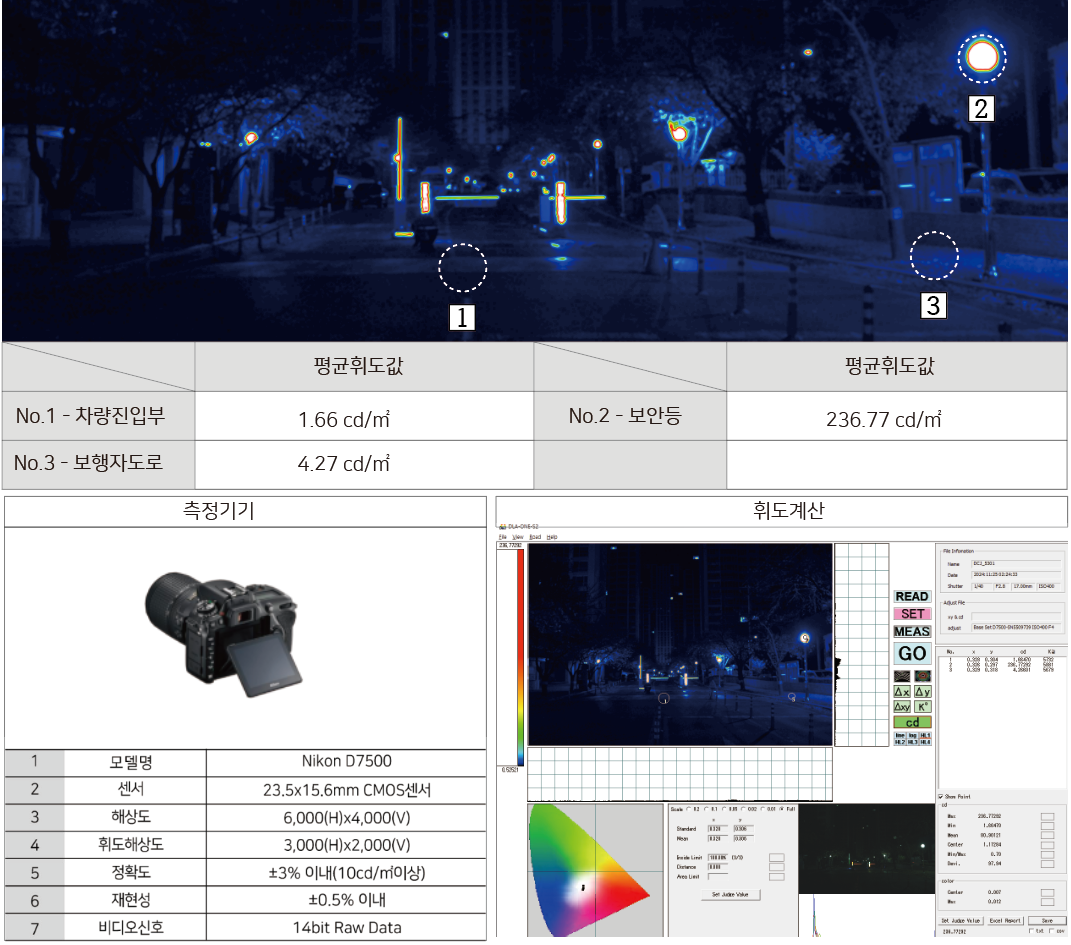This screenshot has height=945, width=1071.
Task: Click the Inside Limit input field
Action: click(x=717, y=858)
